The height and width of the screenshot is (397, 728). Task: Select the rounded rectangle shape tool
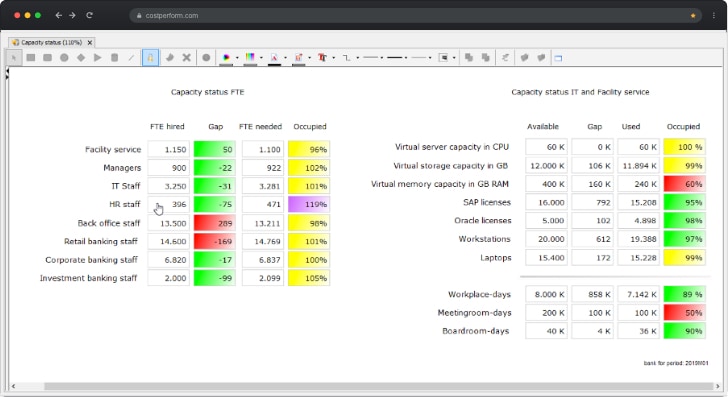(x=47, y=58)
